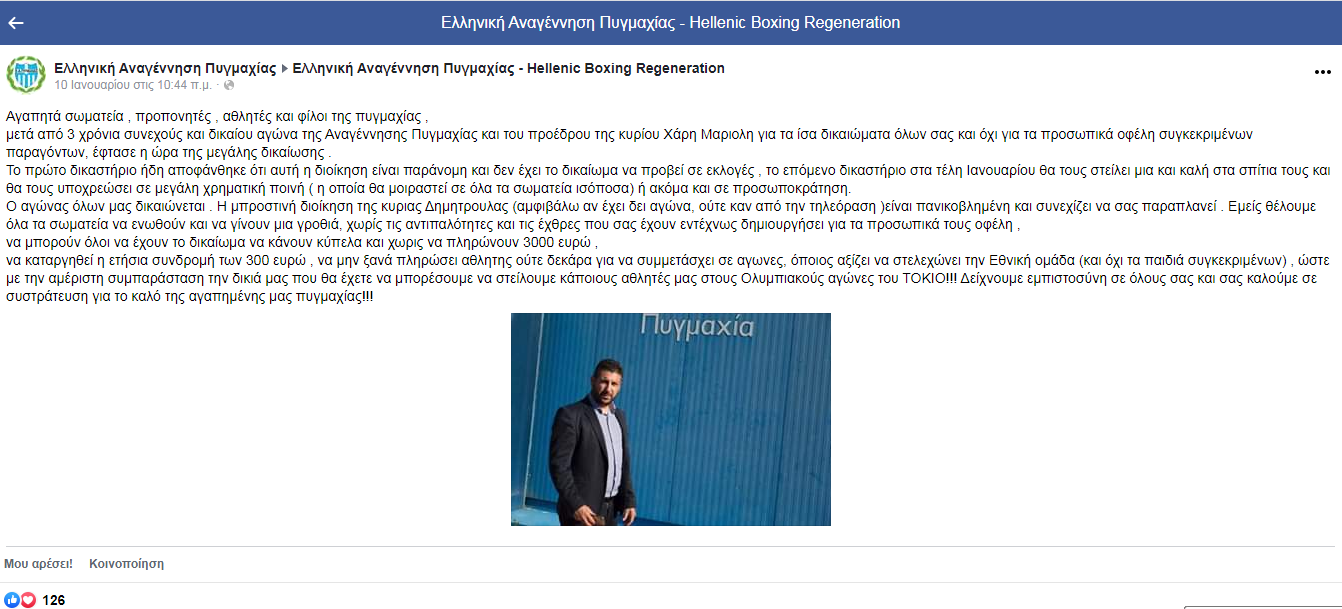Click the 3000 ευρώ line of the post
This screenshot has width=1342, height=609.
(302, 242)
